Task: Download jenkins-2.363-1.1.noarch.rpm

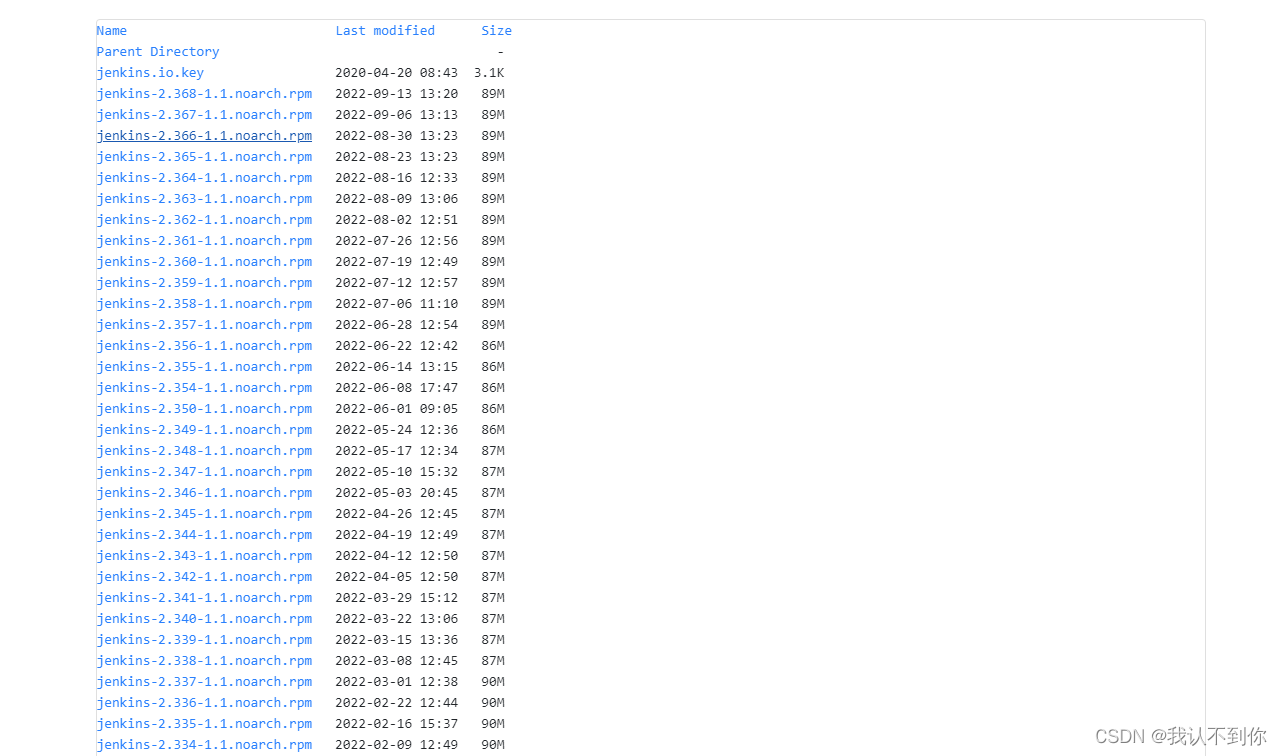Action: point(204,199)
